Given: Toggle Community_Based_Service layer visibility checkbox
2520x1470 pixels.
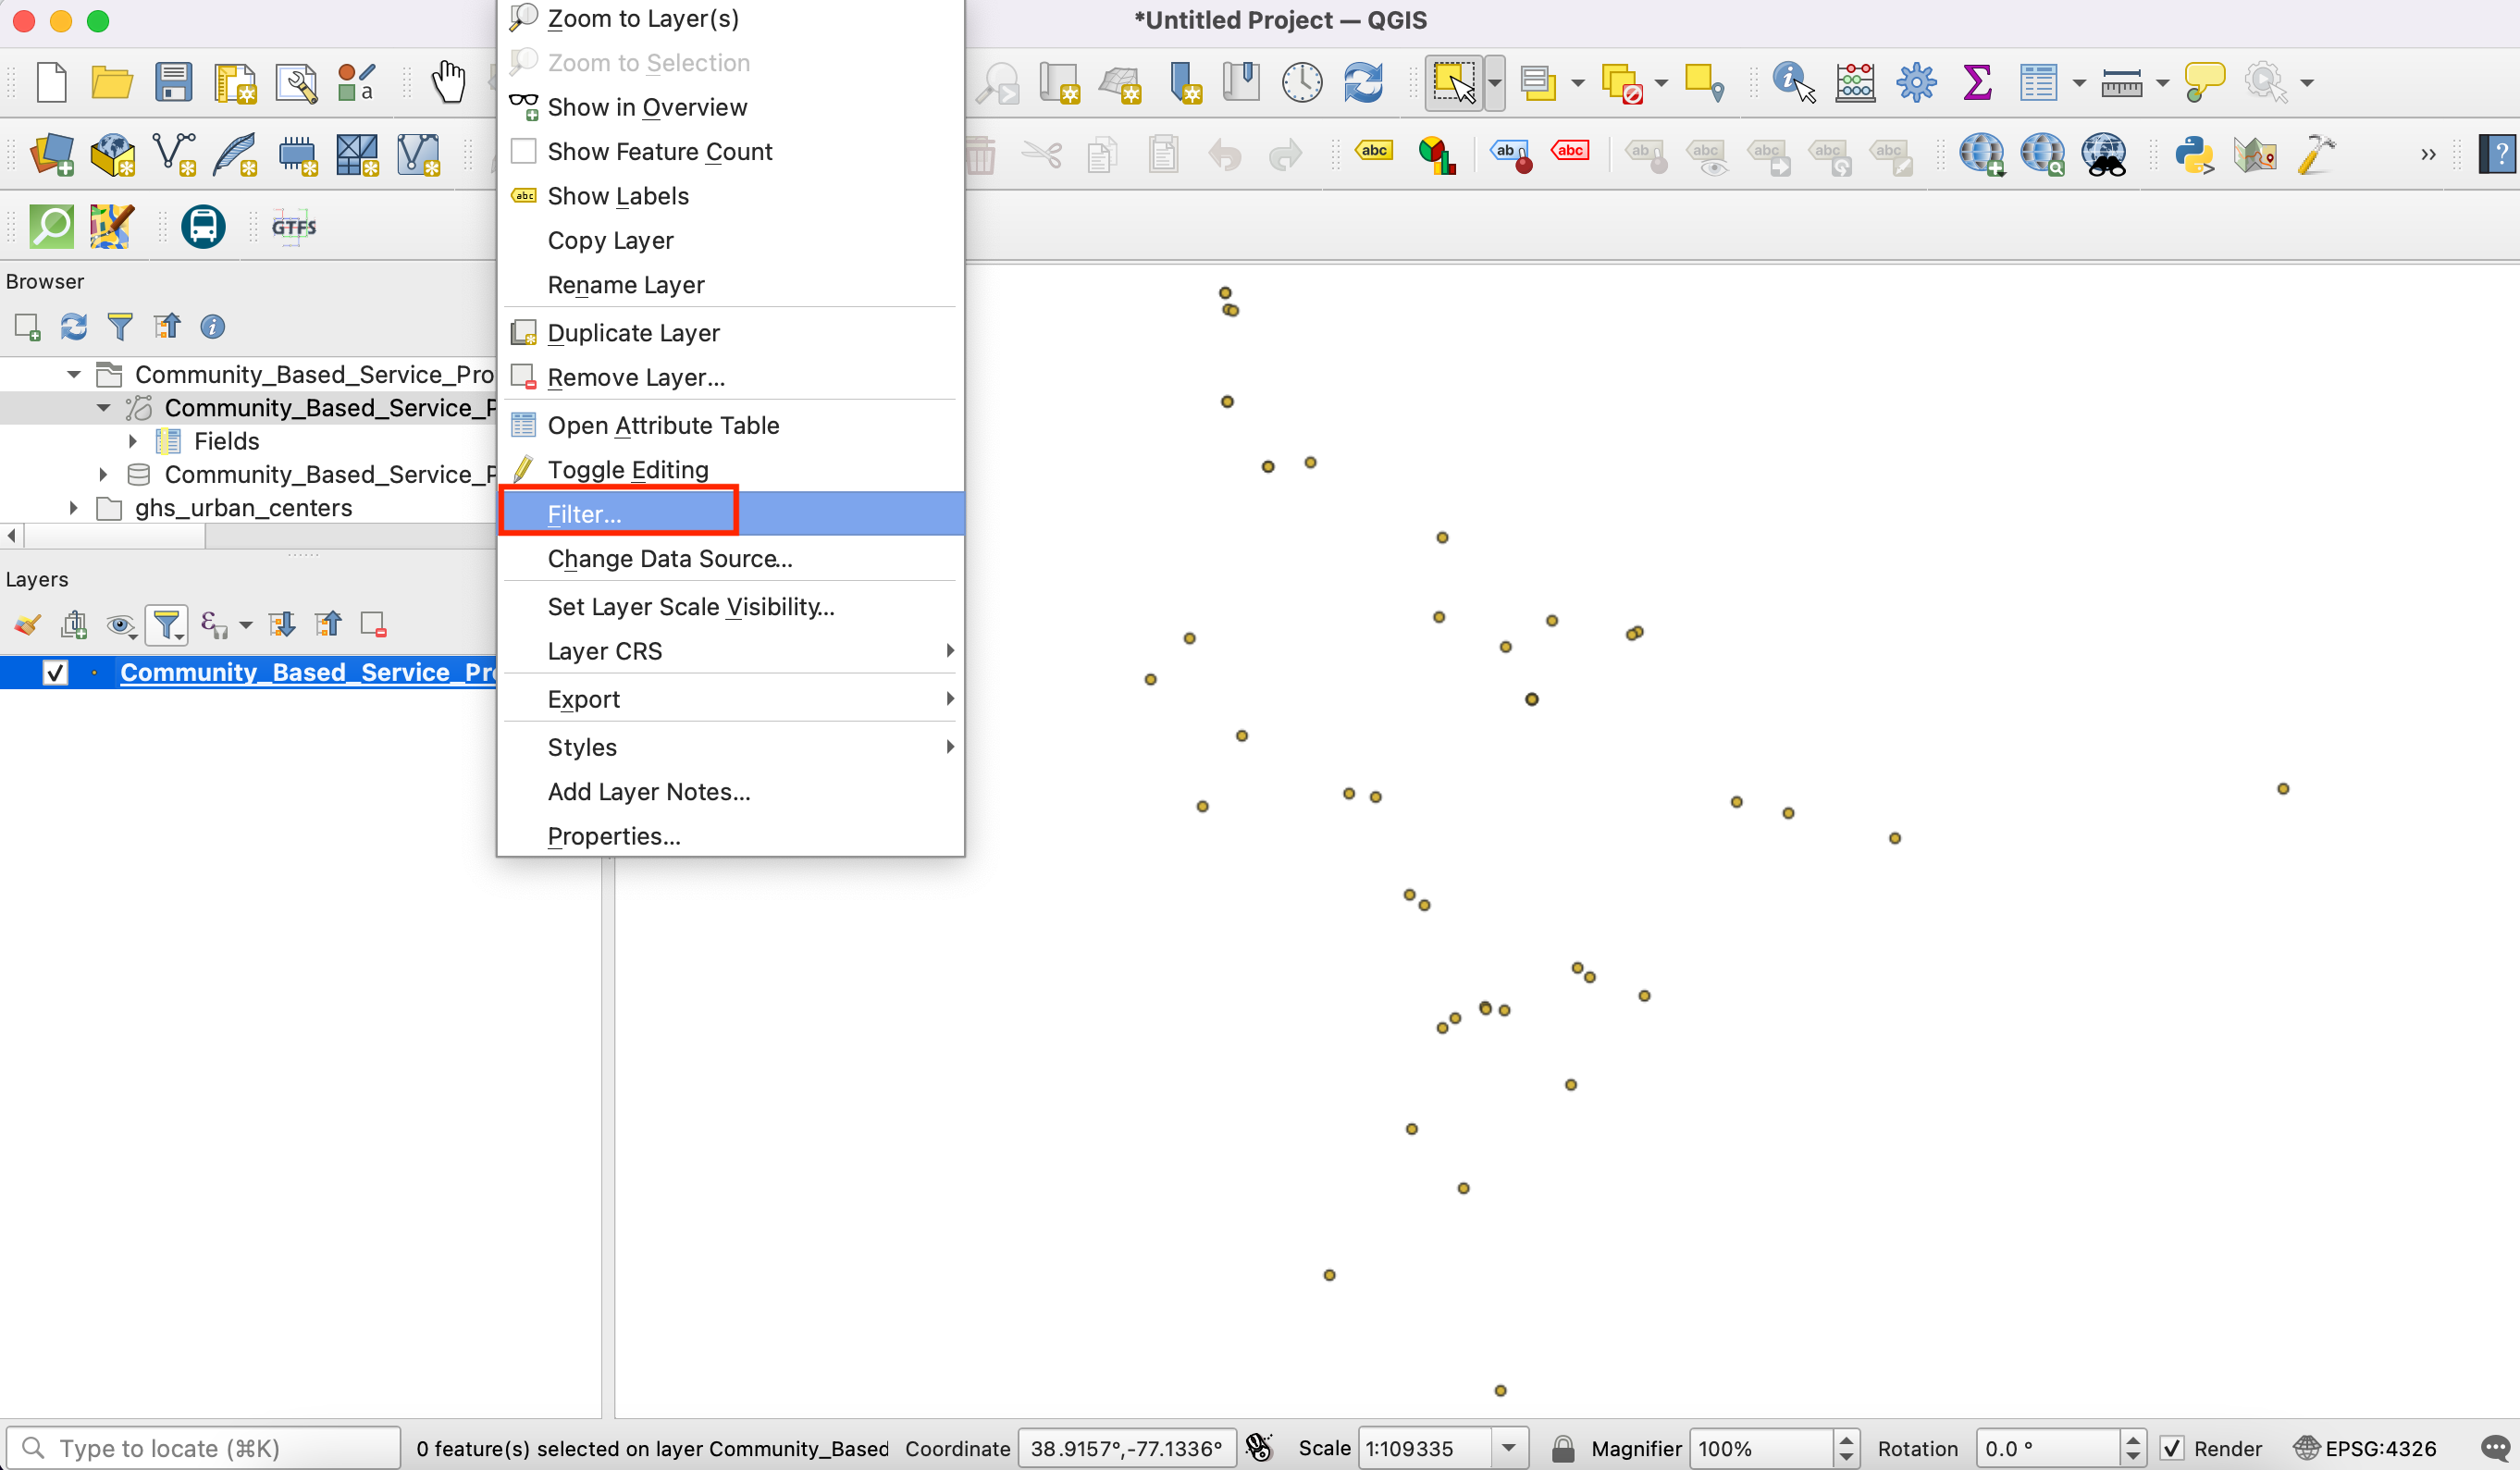Looking at the screenshot, I should tap(56, 672).
